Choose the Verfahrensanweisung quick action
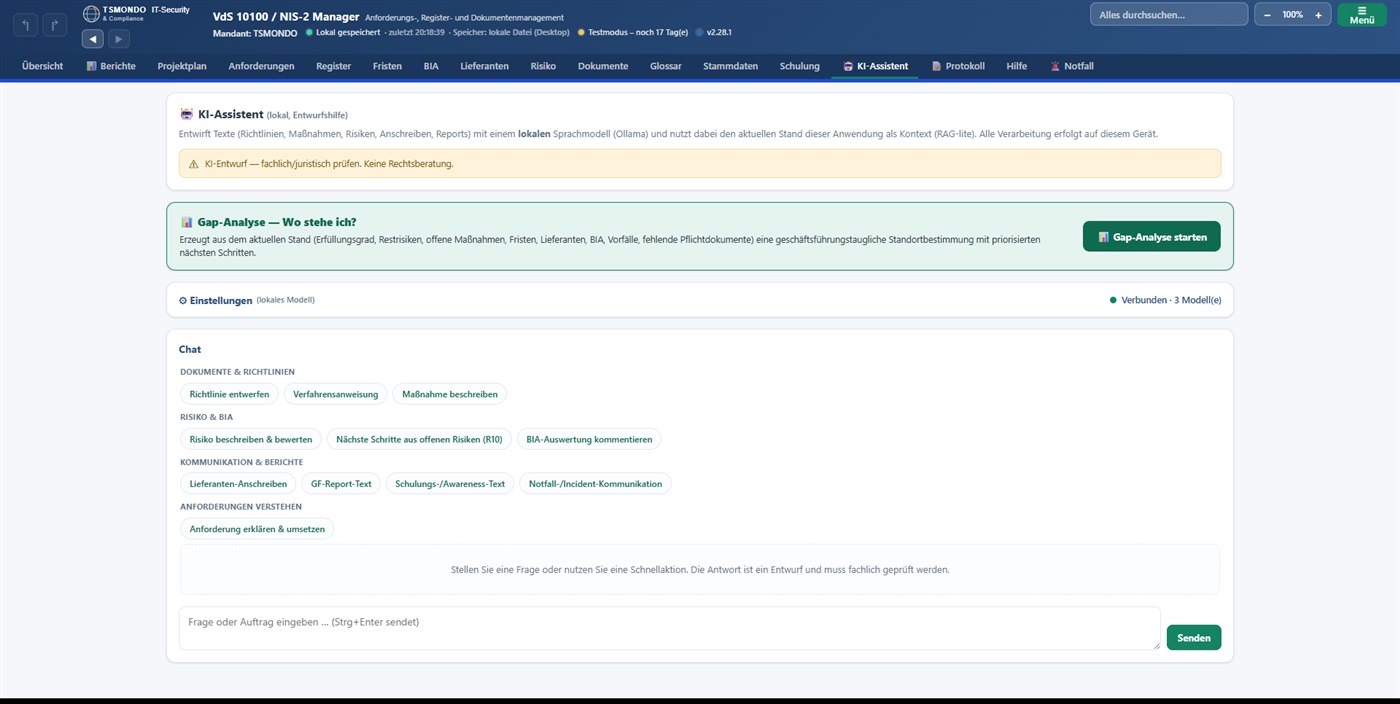Screen dimensions: 1400x704 (335, 394)
